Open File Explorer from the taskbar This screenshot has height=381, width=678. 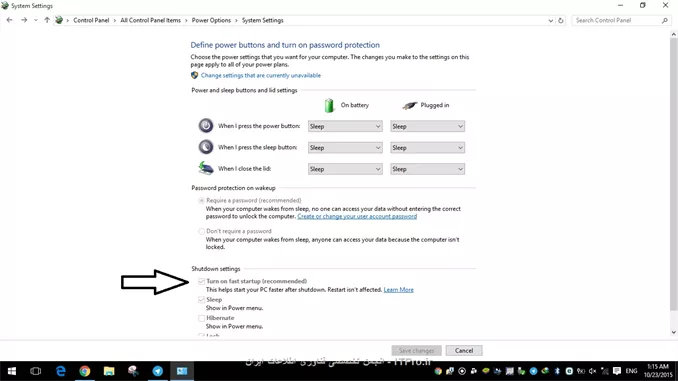click(109, 371)
